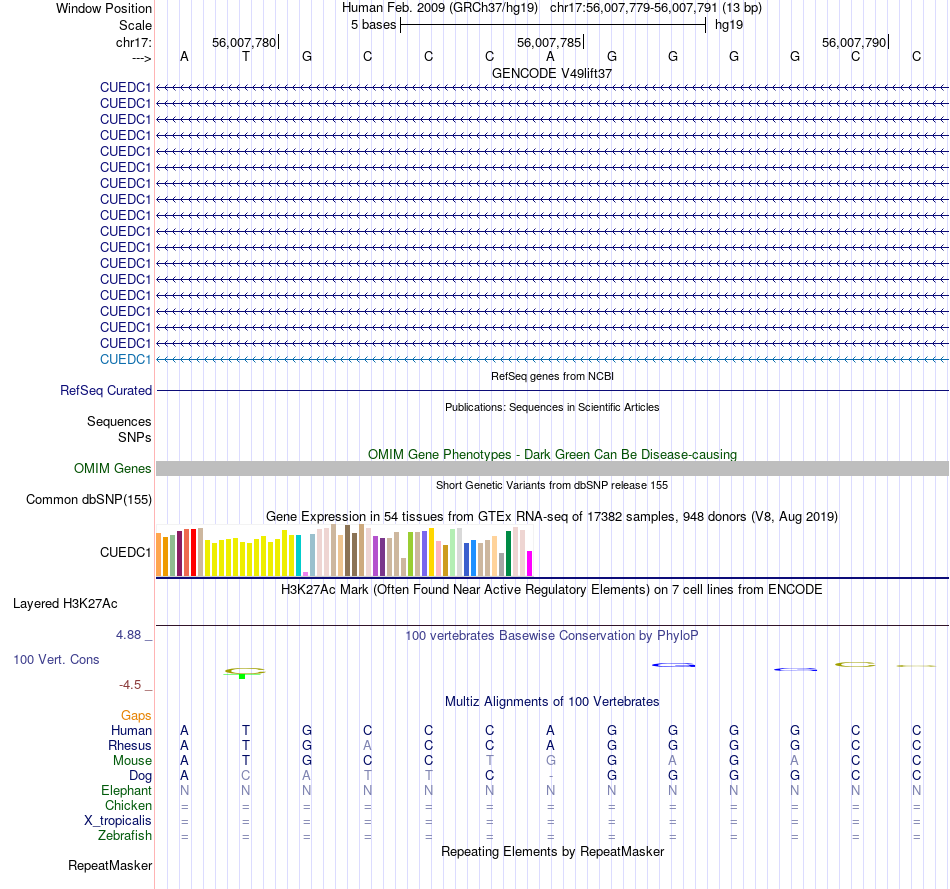Click the chr17: ruler label
950x889 pixels.
[133, 42]
